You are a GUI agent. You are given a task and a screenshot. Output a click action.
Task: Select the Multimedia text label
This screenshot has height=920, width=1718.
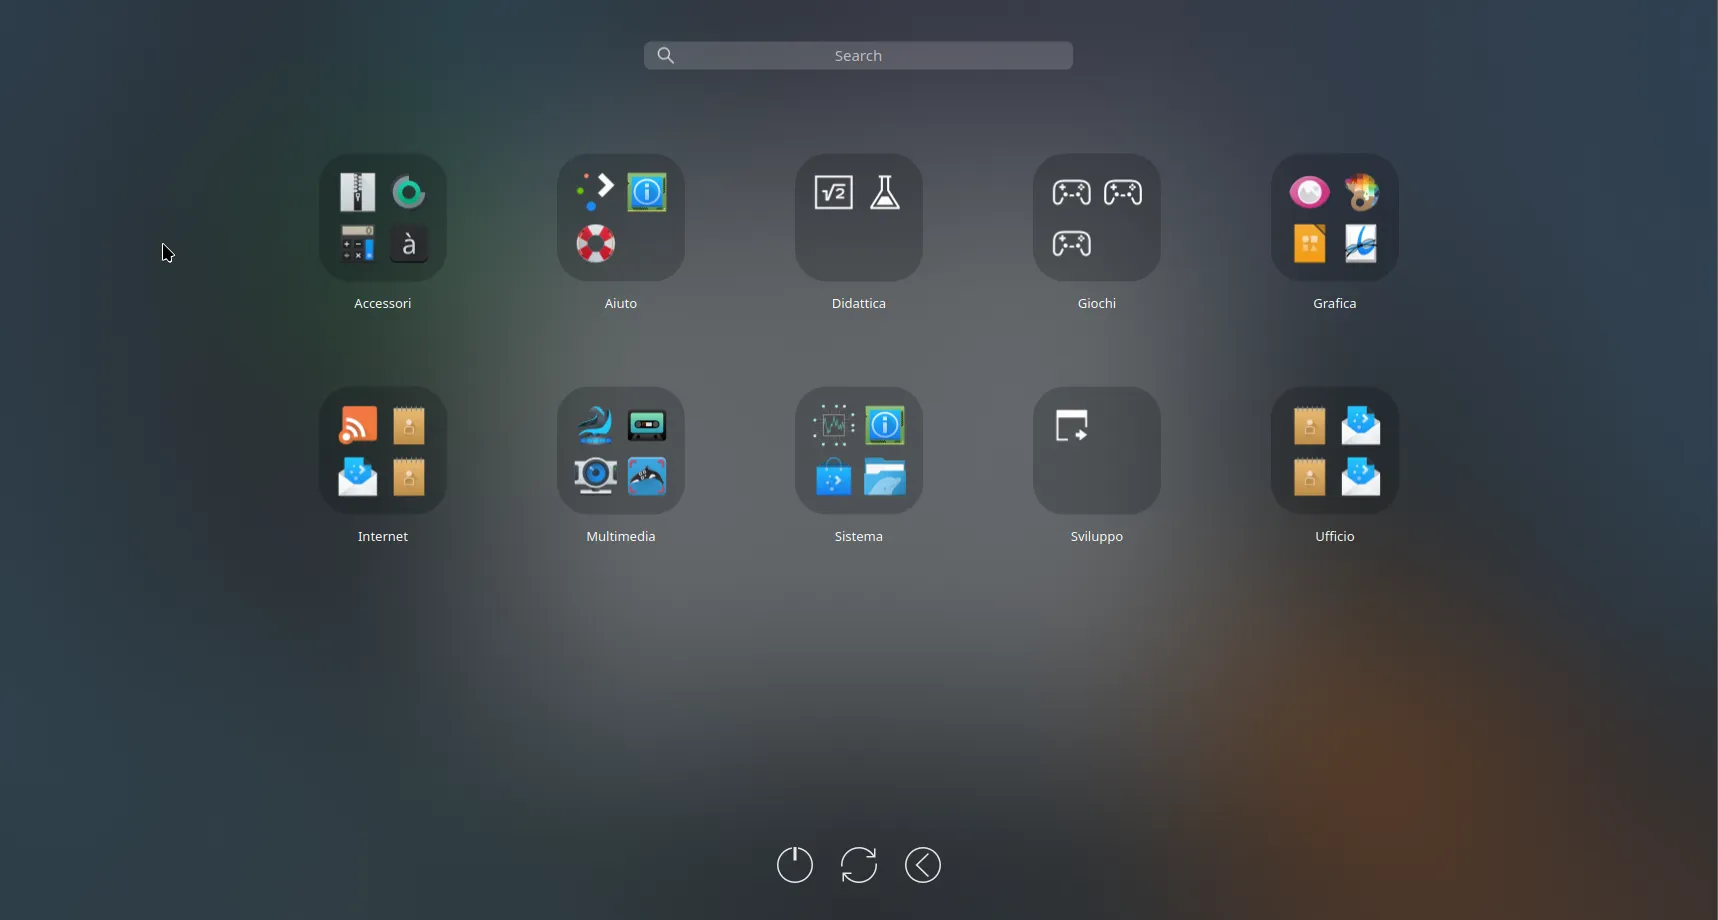[x=620, y=536]
